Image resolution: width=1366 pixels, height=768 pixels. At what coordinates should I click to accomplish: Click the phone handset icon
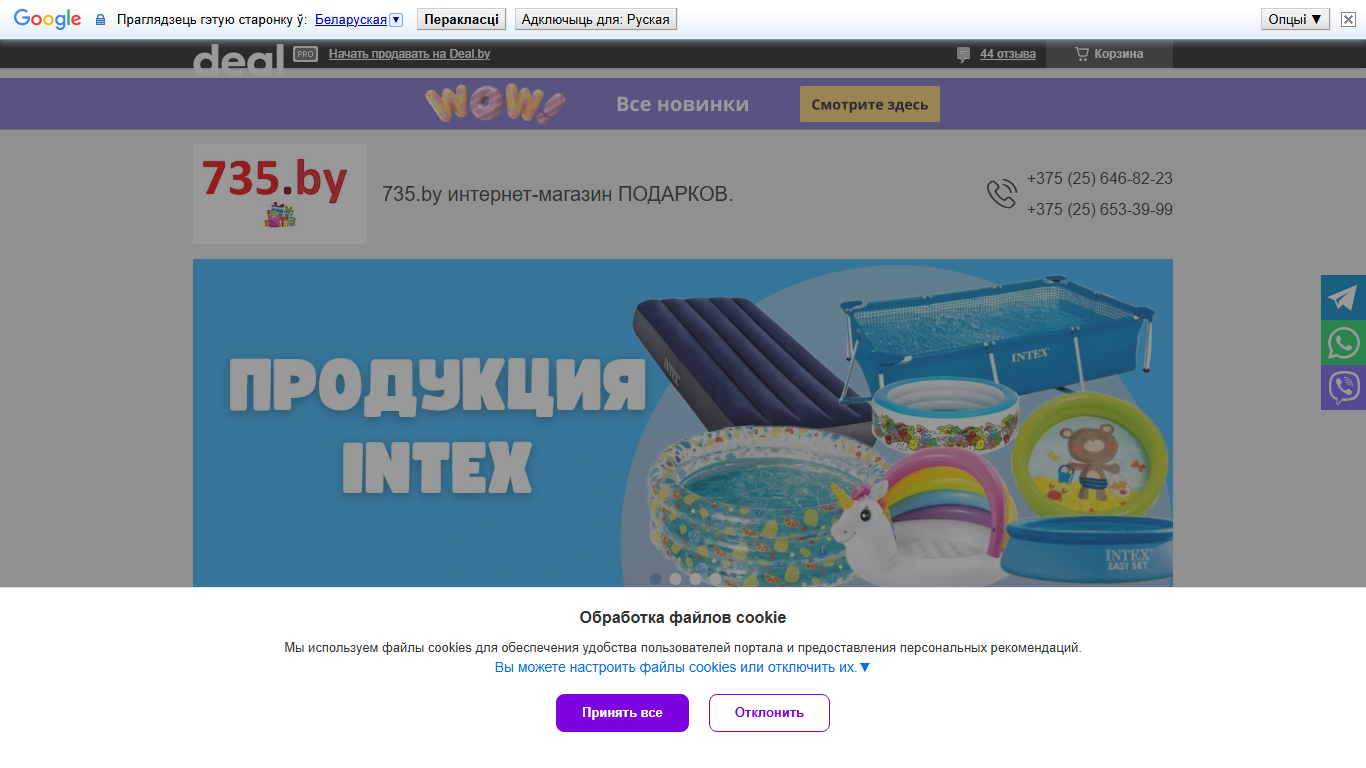click(x=1001, y=194)
